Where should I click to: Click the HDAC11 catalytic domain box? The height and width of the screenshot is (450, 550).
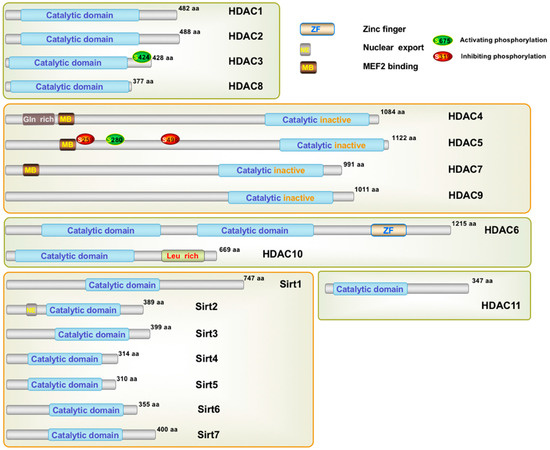coord(370,289)
